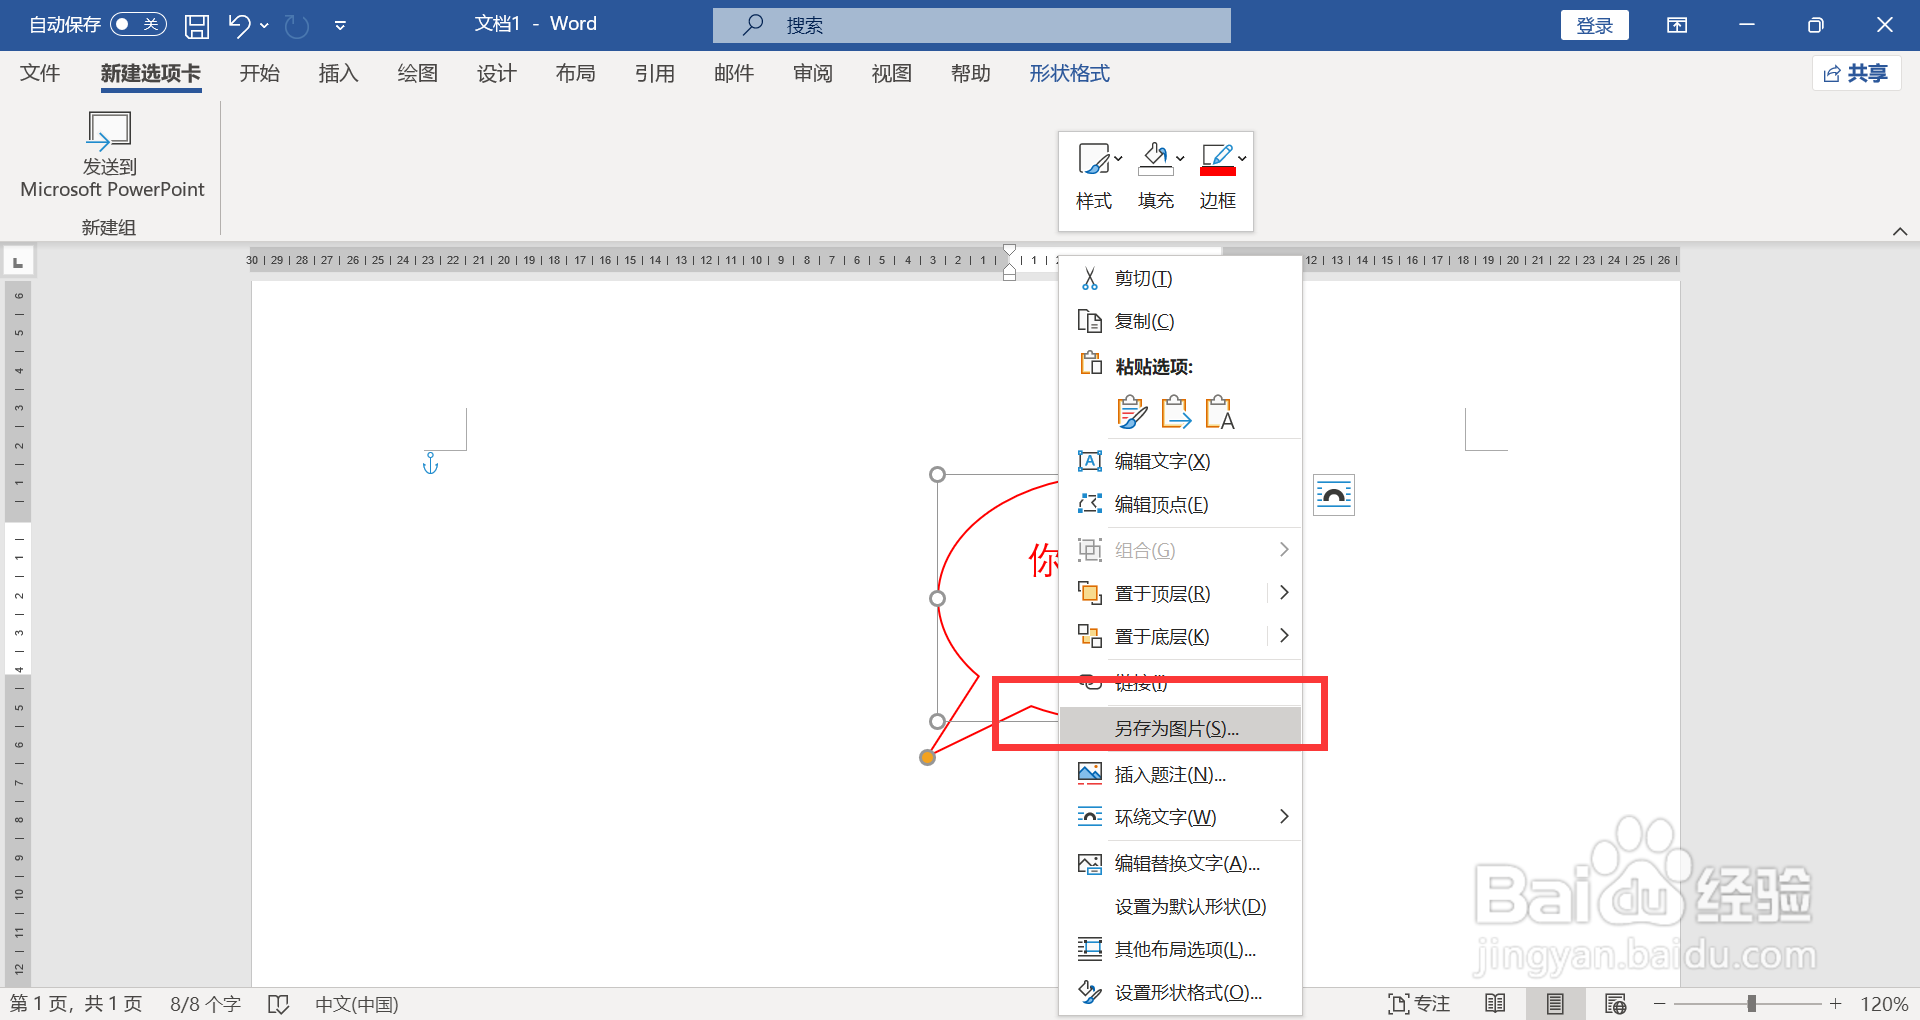Open the 文件 tab
Image resolution: width=1920 pixels, height=1020 pixels.
(x=40, y=73)
